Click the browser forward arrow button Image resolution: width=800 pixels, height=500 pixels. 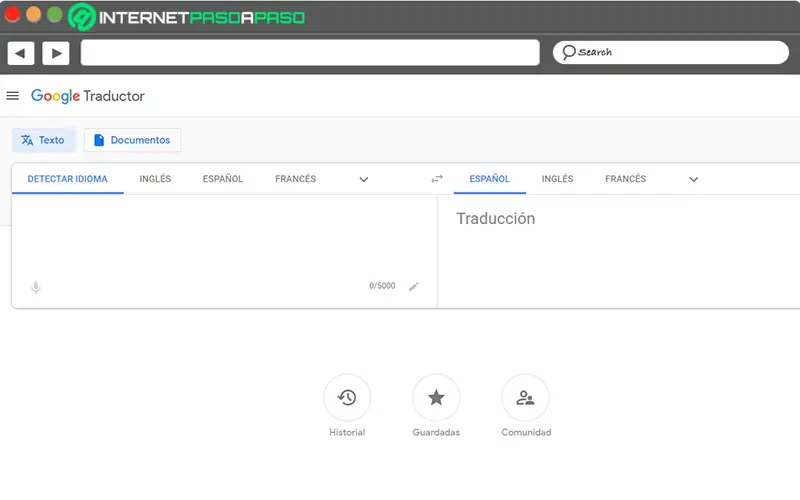[56, 53]
